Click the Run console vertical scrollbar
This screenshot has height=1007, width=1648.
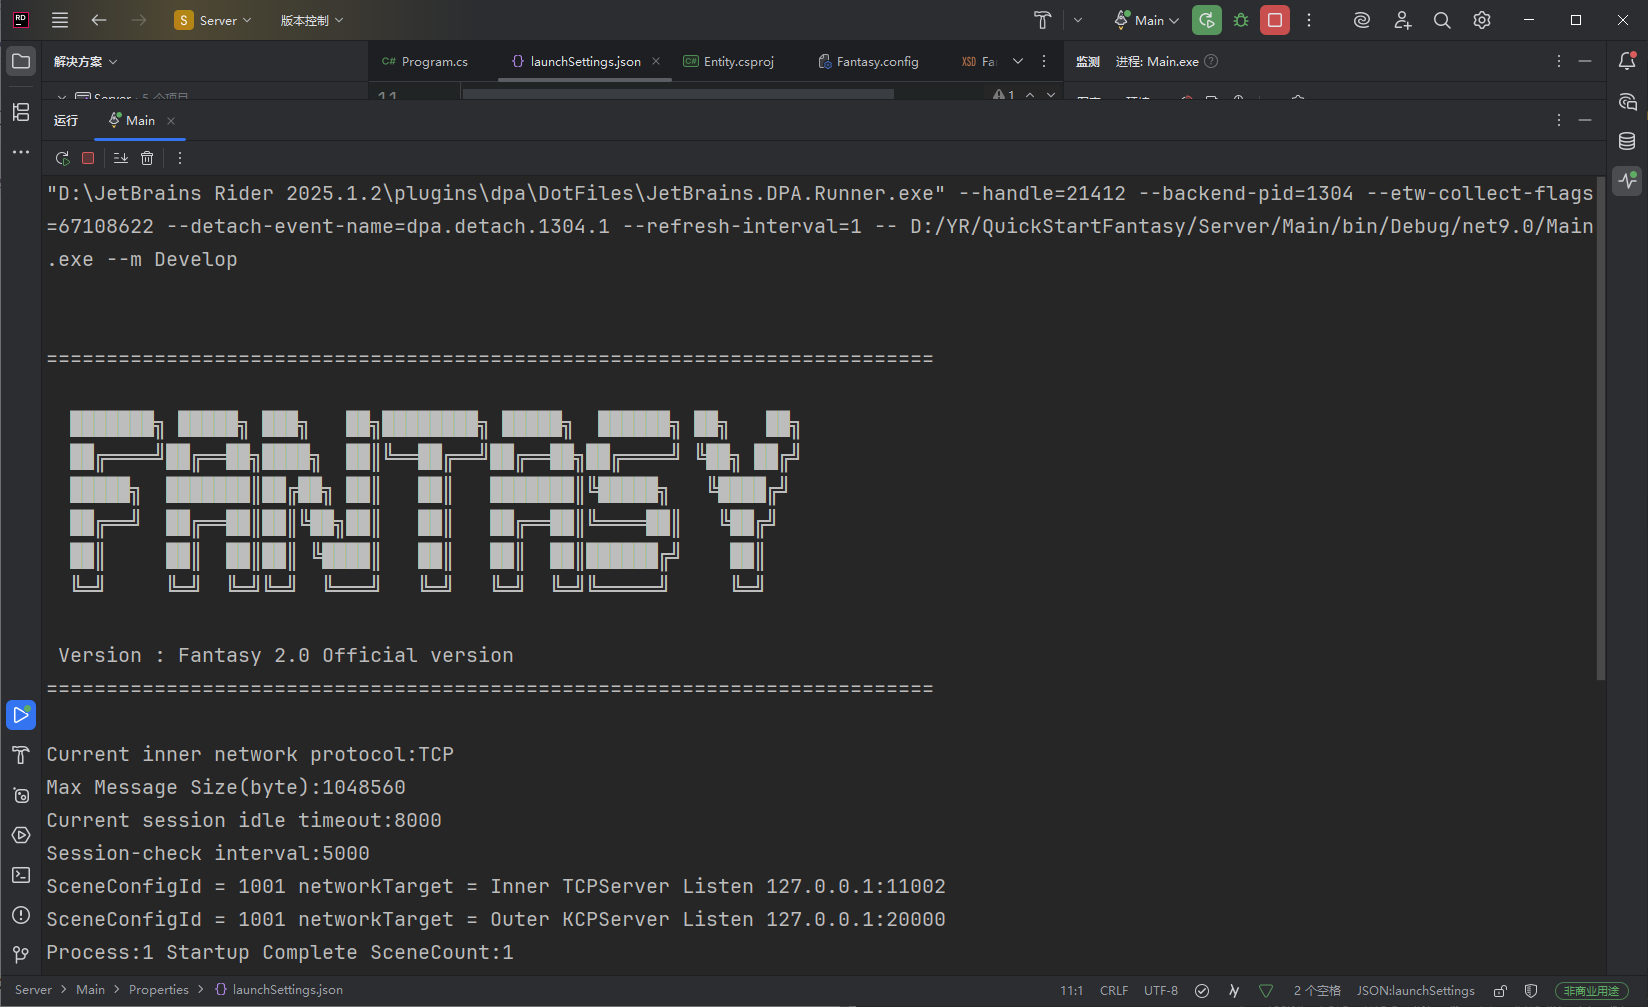(x=1600, y=430)
